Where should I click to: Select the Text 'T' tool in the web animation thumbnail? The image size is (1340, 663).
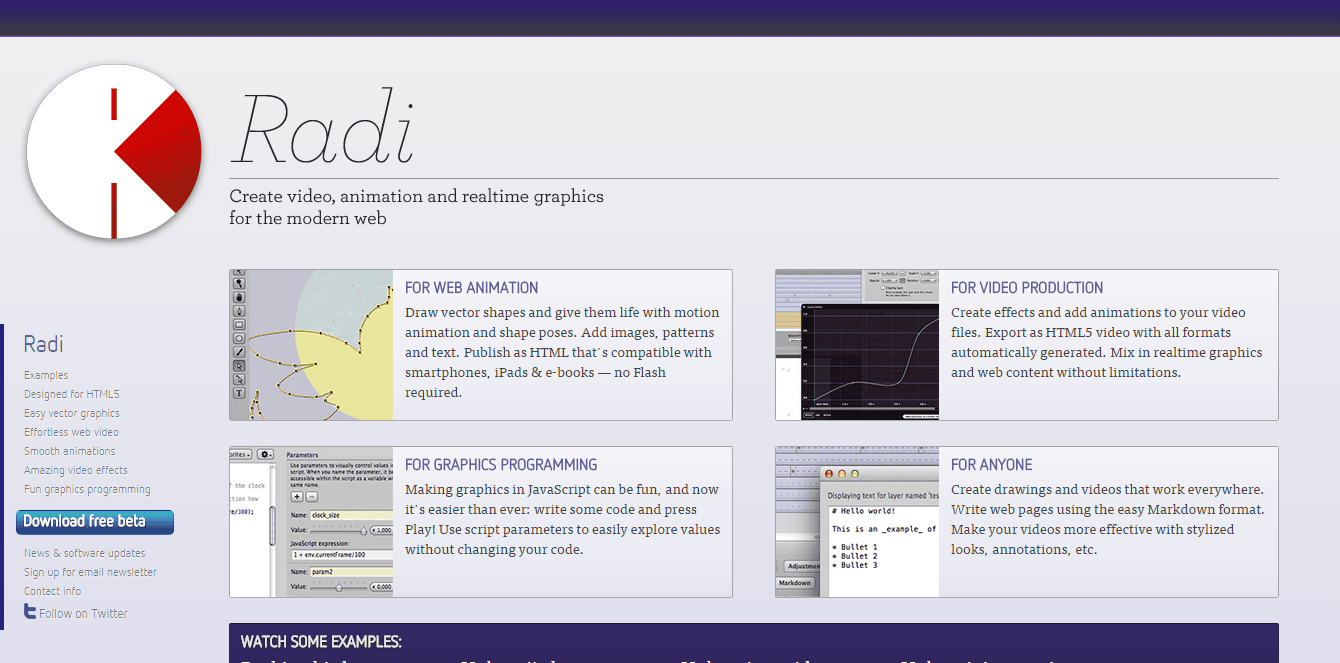pyautogui.click(x=239, y=393)
